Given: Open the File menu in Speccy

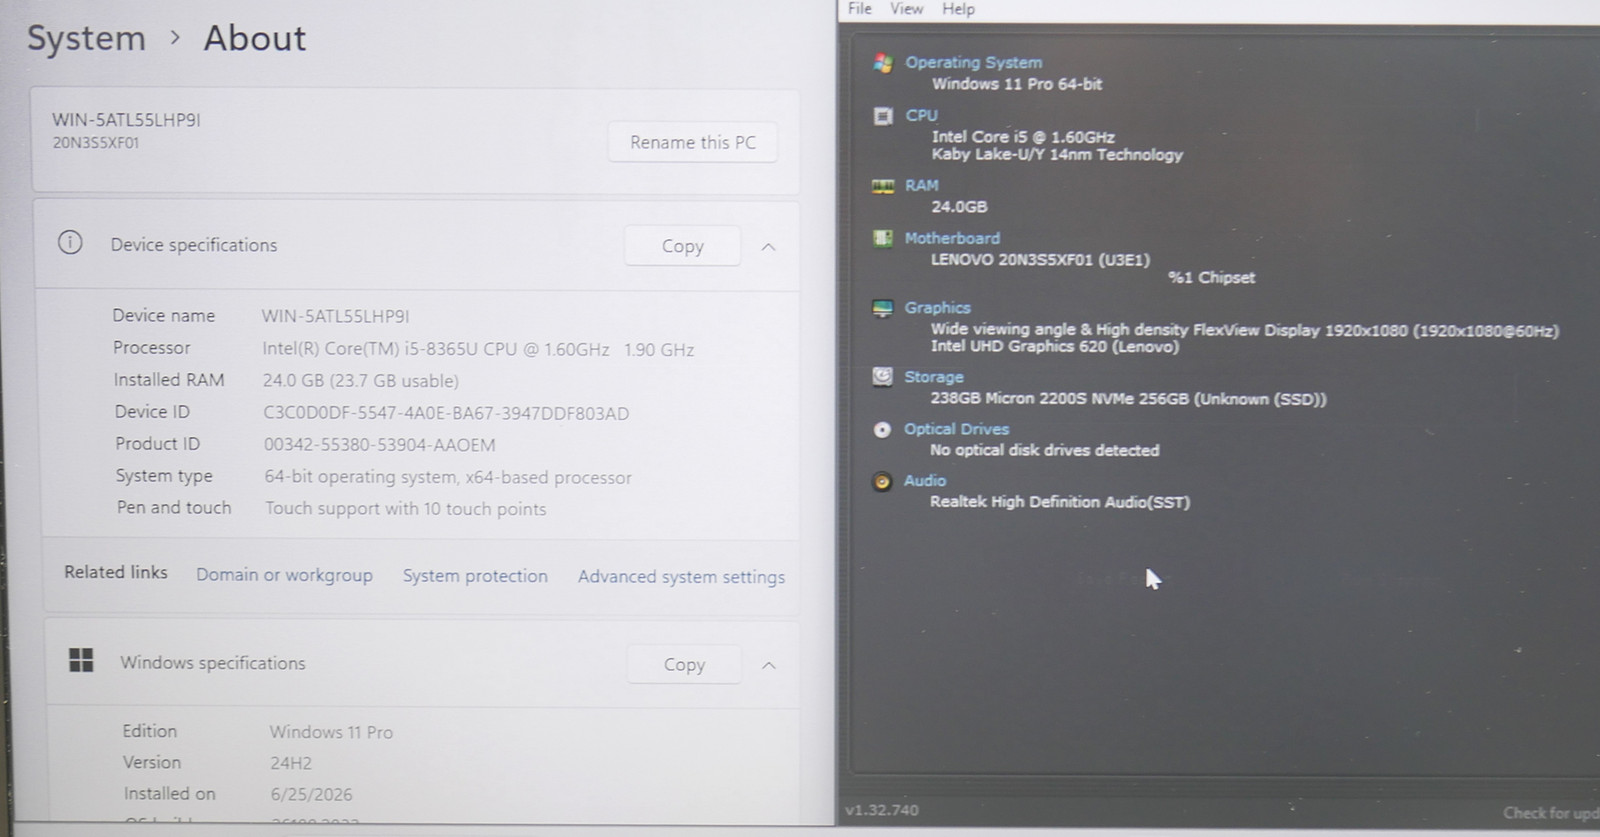Looking at the screenshot, I should pos(860,9).
